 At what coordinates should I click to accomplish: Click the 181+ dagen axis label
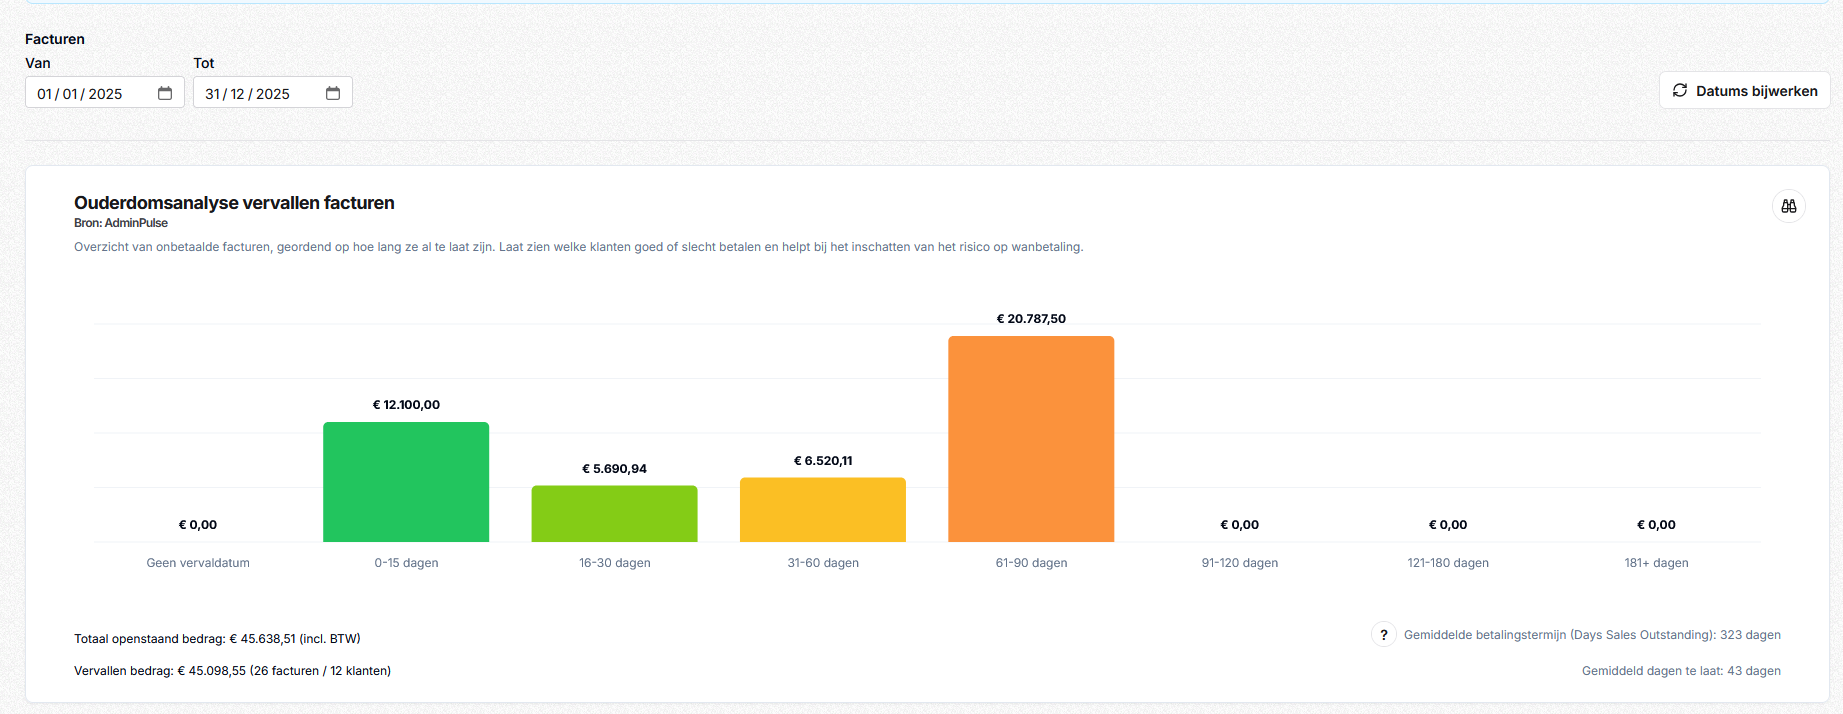coord(1656,563)
